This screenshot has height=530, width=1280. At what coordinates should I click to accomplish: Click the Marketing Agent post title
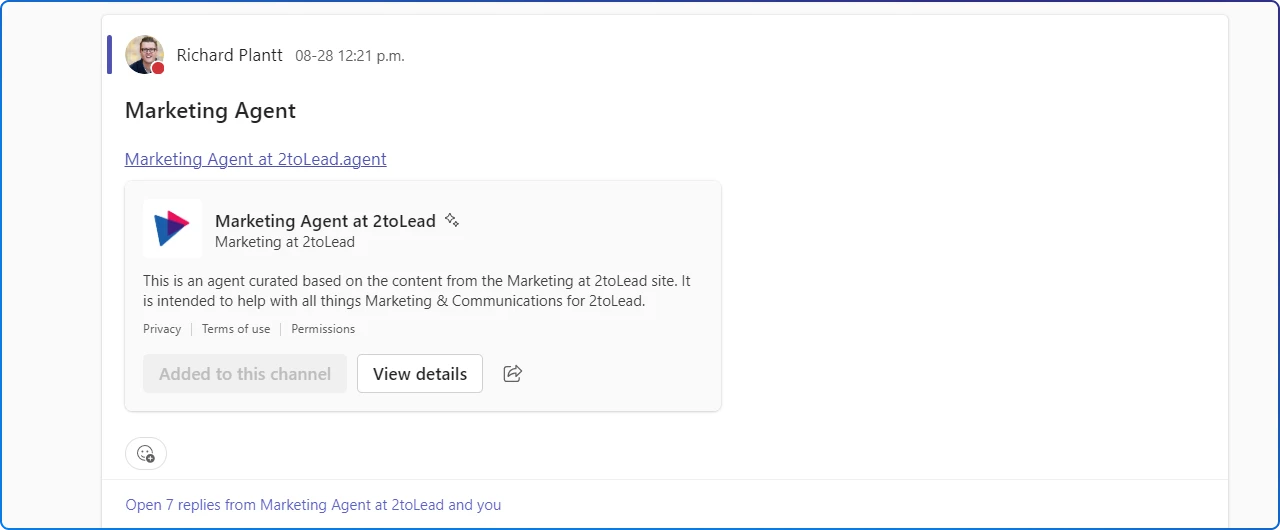(x=210, y=110)
